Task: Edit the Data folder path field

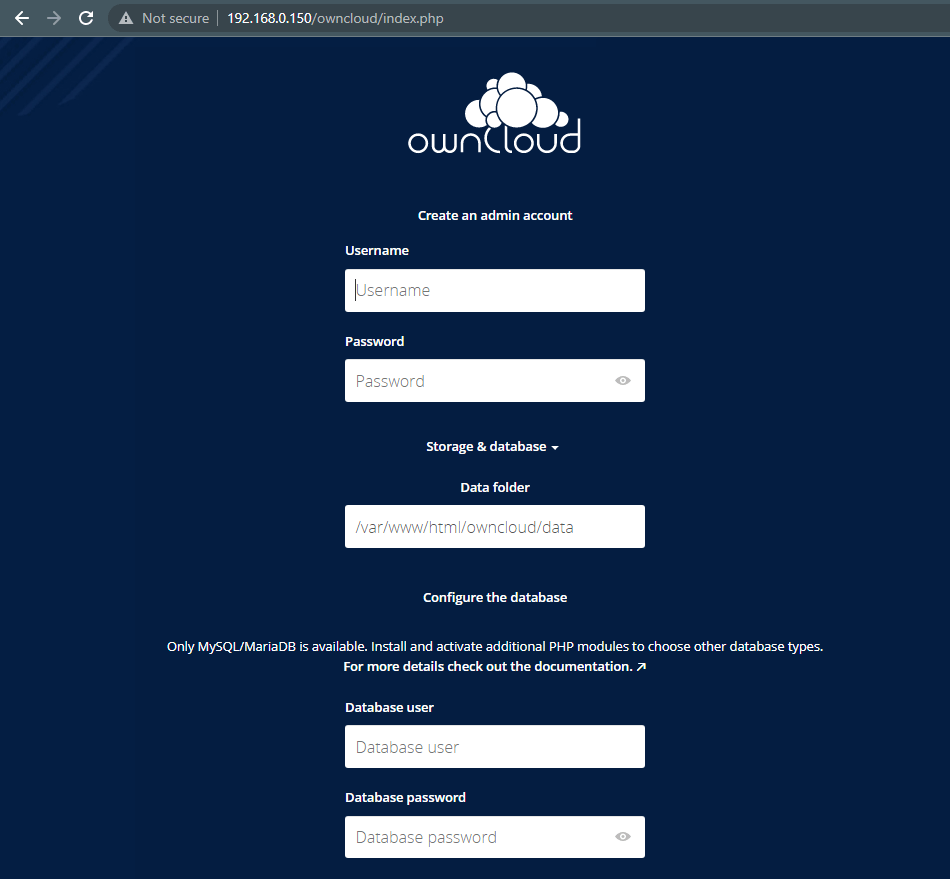Action: click(494, 526)
